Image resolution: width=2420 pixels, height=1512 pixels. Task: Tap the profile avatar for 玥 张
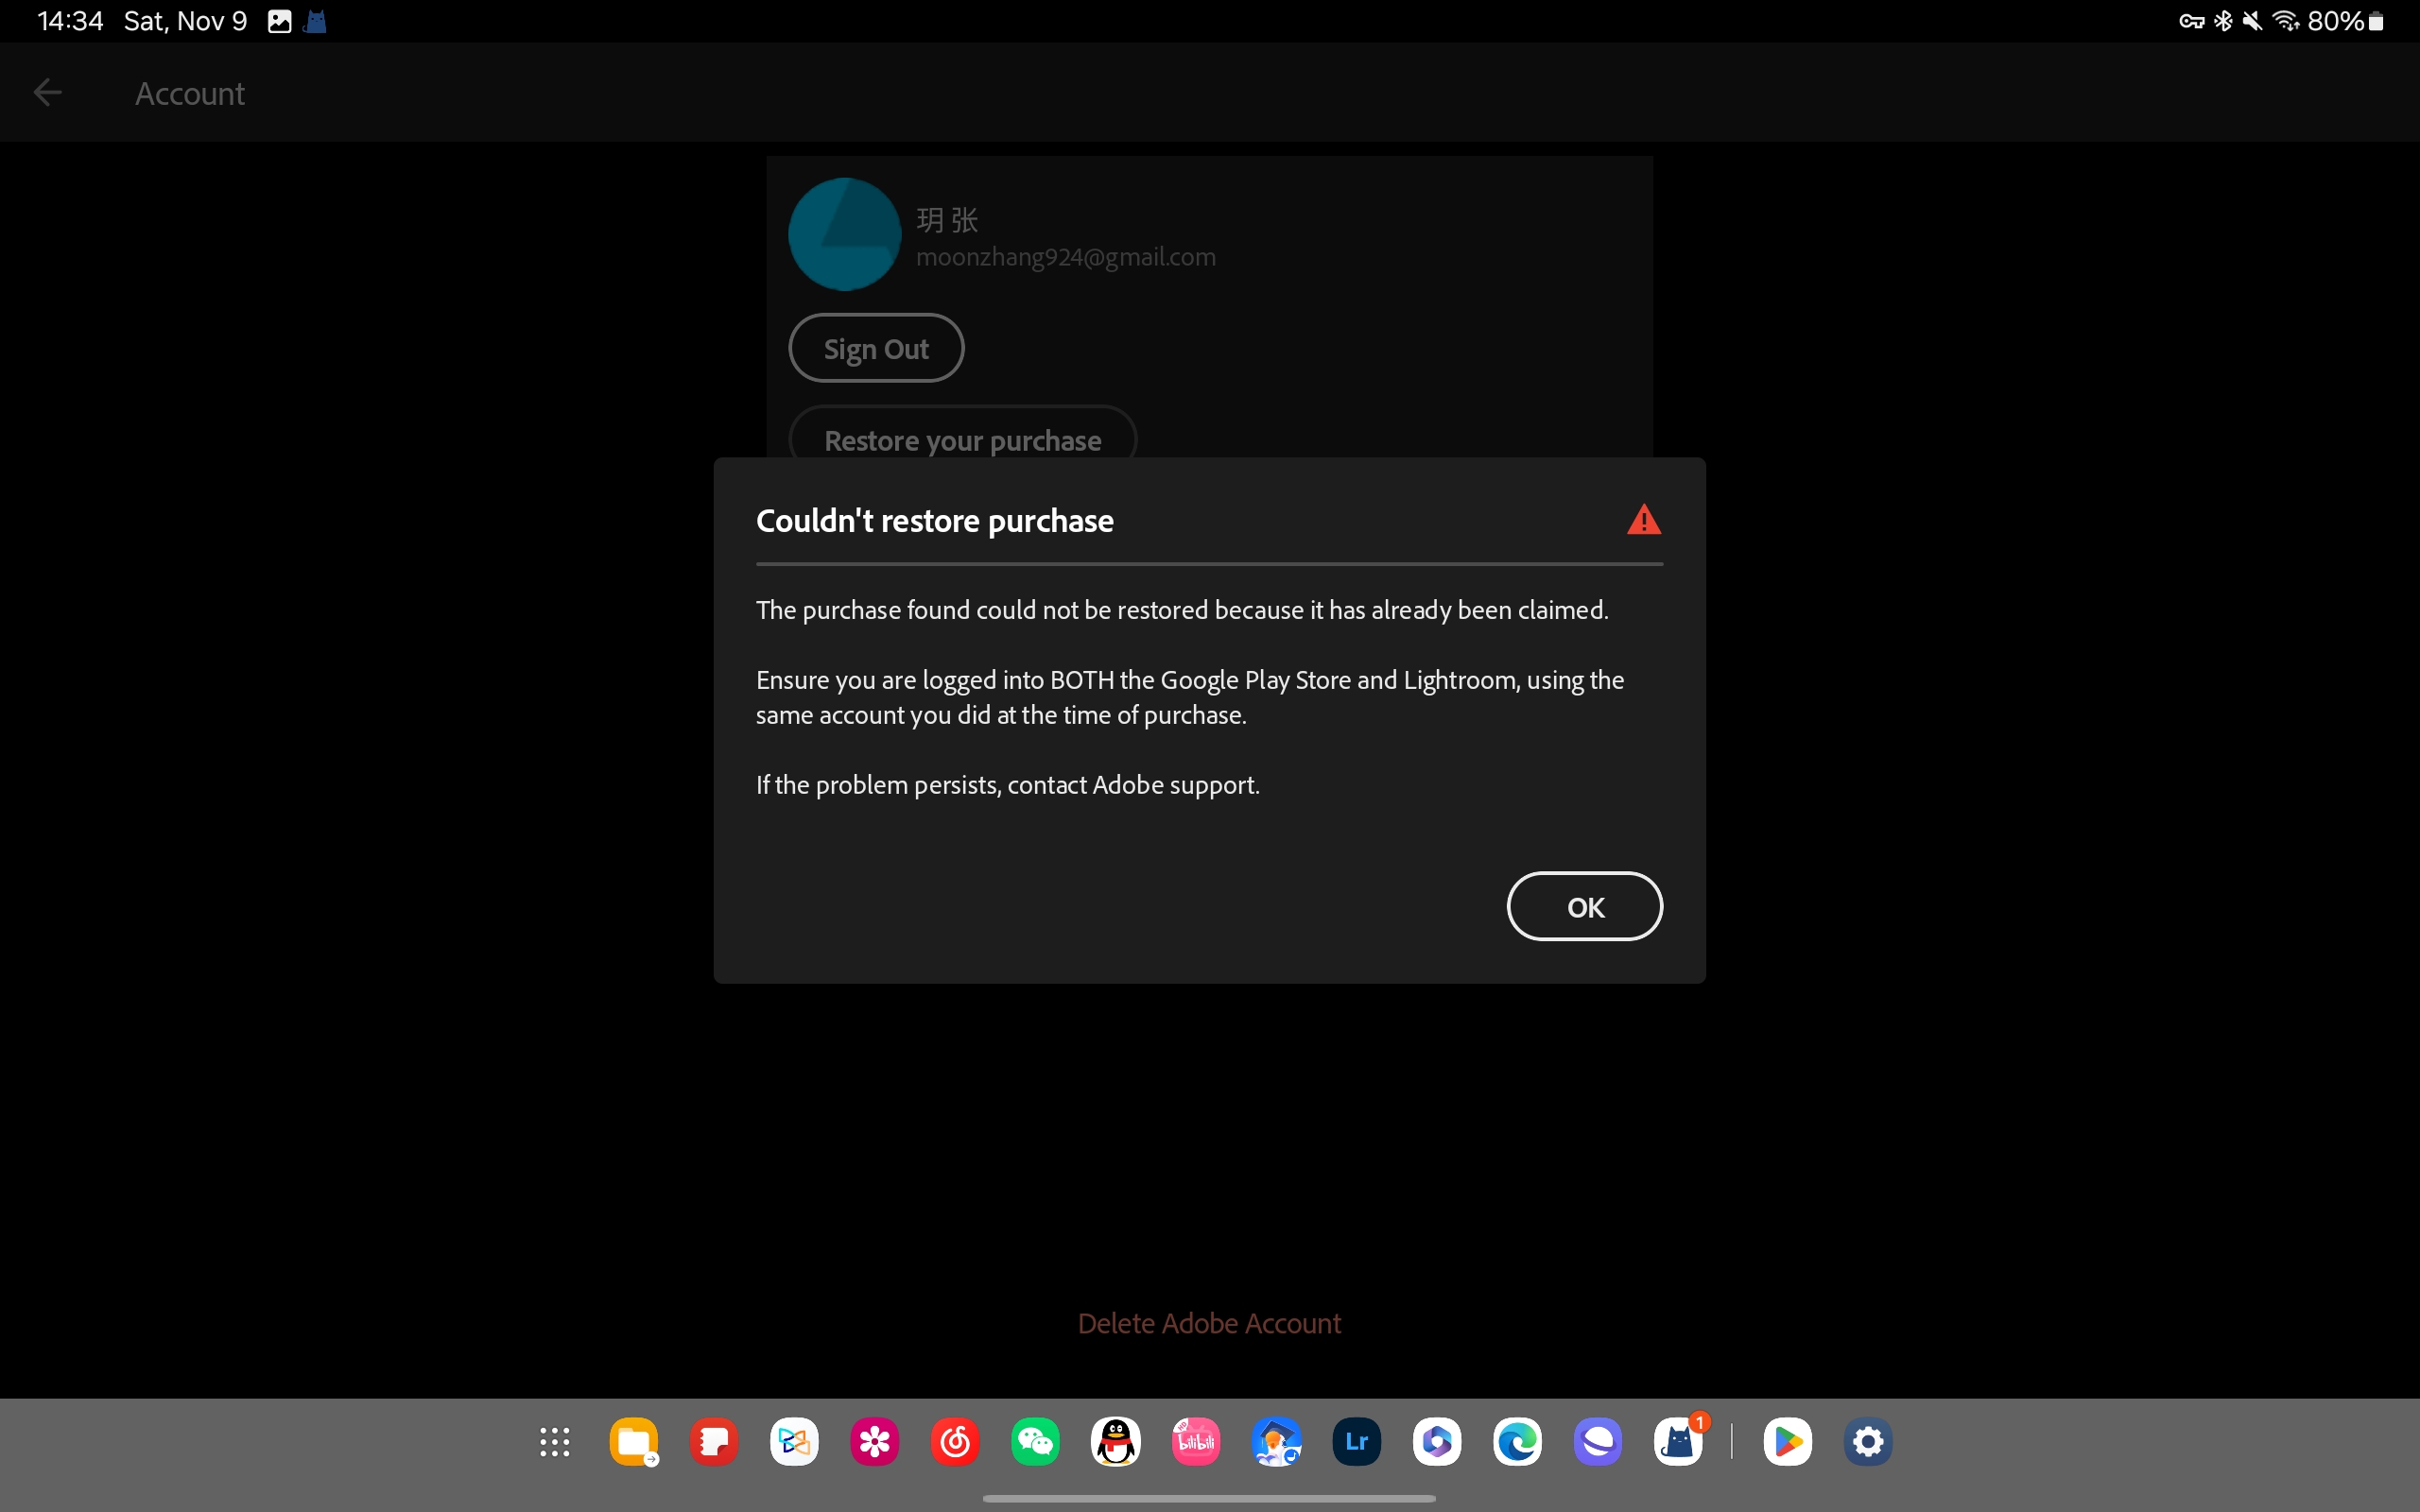843,233
